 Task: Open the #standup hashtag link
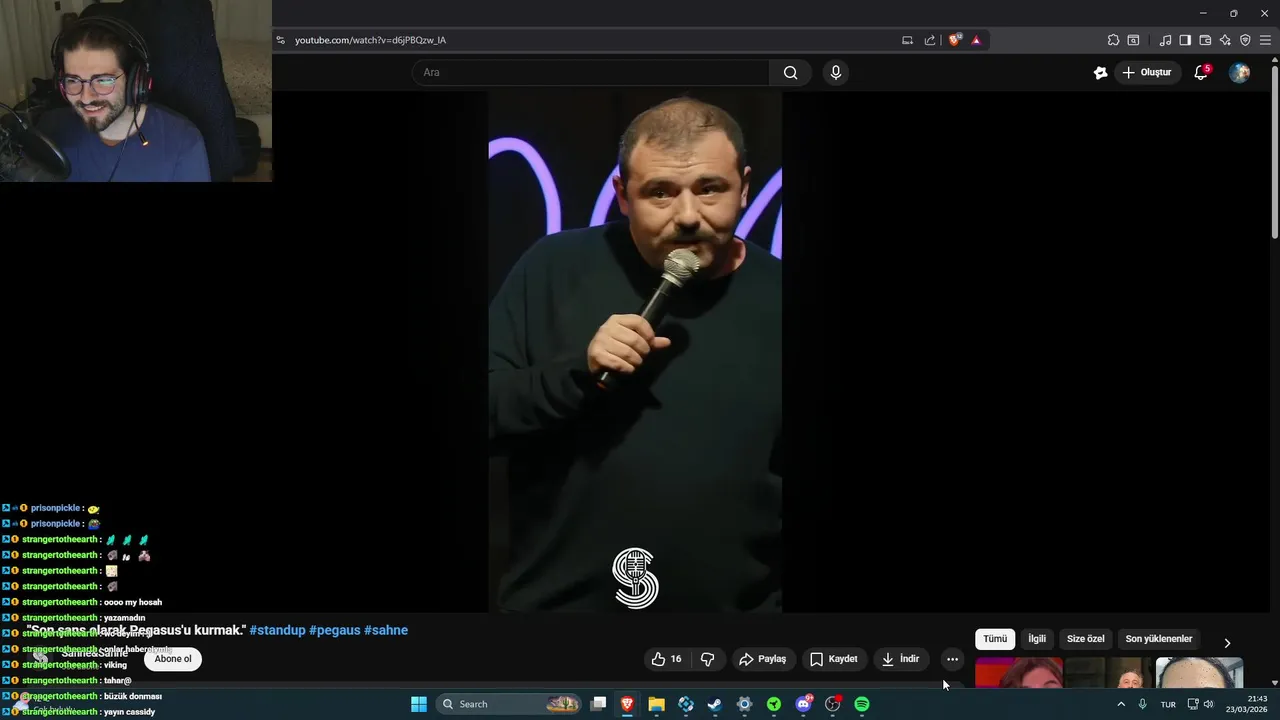pyautogui.click(x=277, y=630)
